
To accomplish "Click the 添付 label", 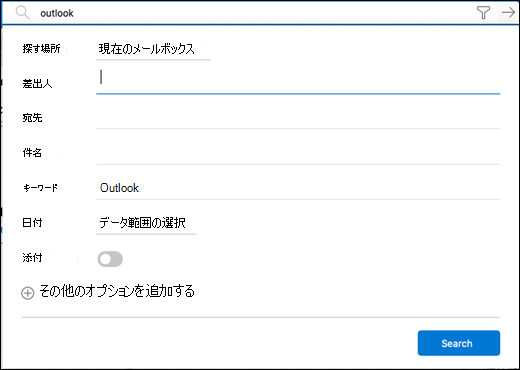I will point(32,257).
